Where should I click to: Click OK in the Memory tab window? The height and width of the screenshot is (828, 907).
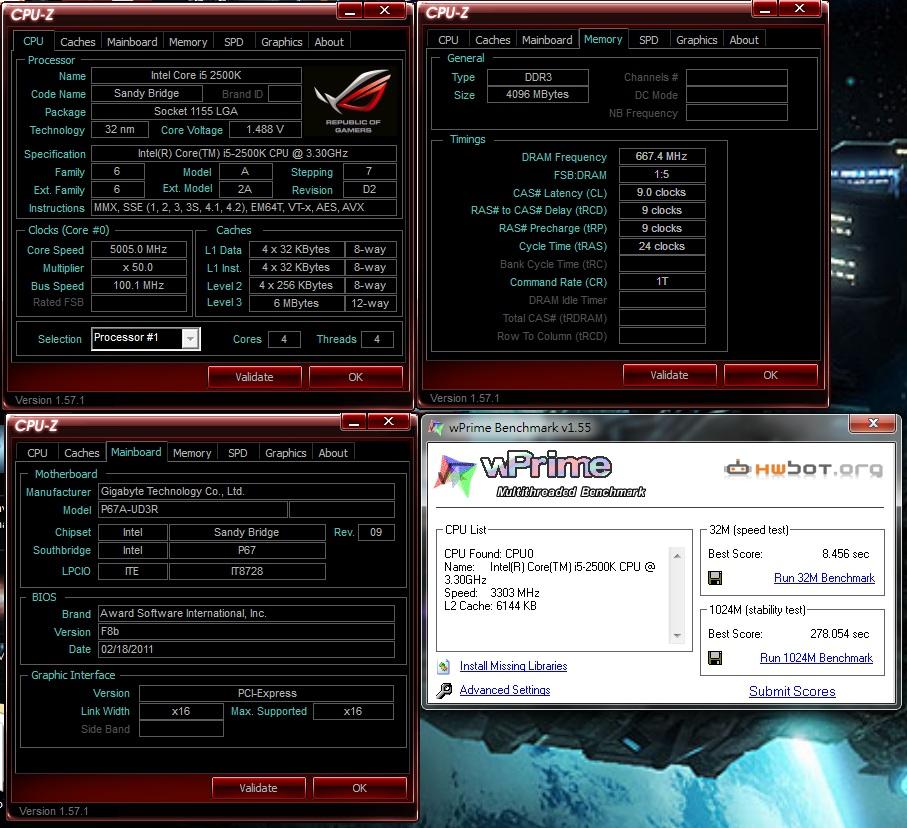[x=770, y=375]
